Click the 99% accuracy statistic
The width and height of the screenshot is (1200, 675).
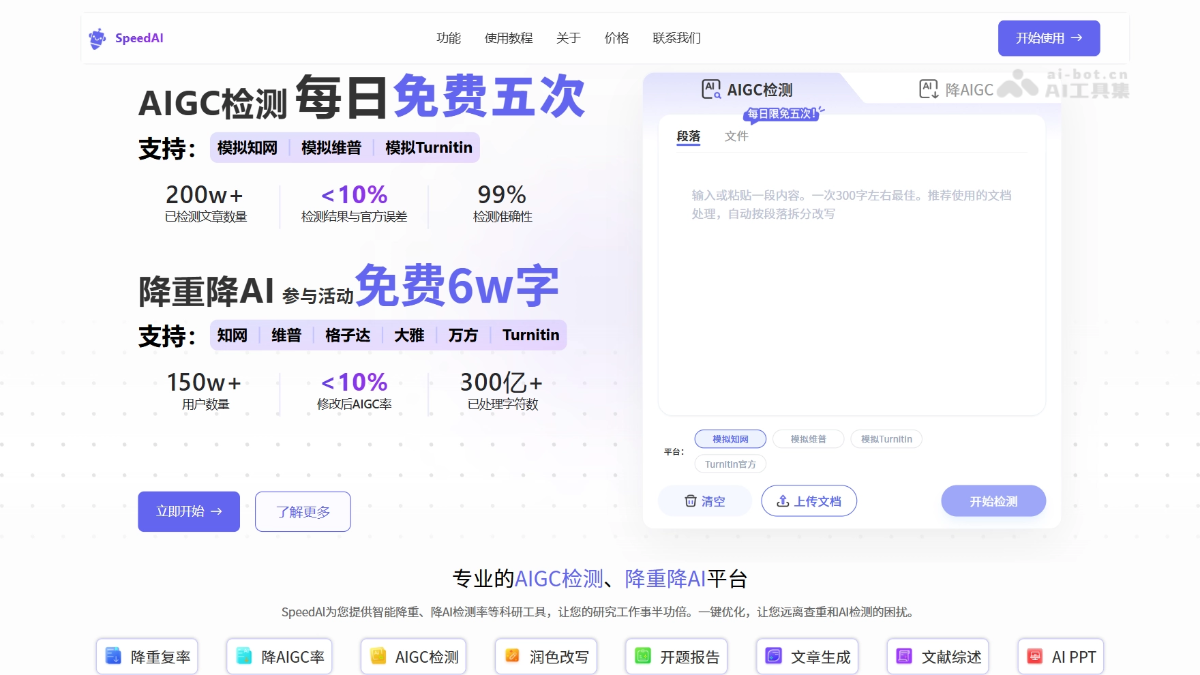point(502,202)
